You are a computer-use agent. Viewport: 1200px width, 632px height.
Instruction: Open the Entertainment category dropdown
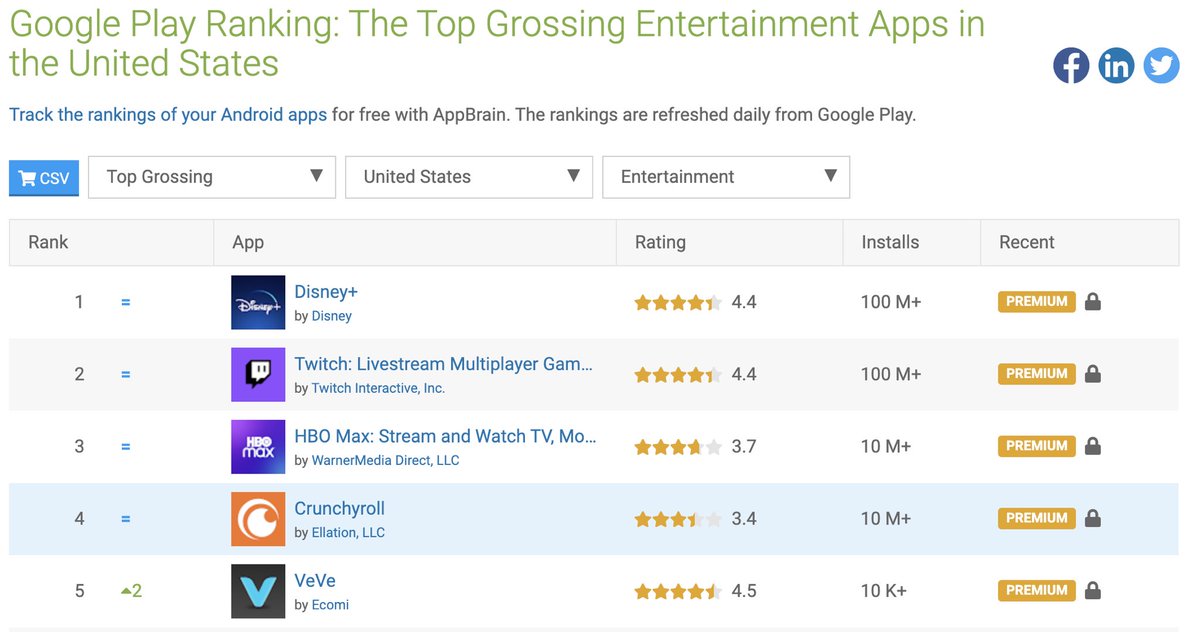pos(726,177)
